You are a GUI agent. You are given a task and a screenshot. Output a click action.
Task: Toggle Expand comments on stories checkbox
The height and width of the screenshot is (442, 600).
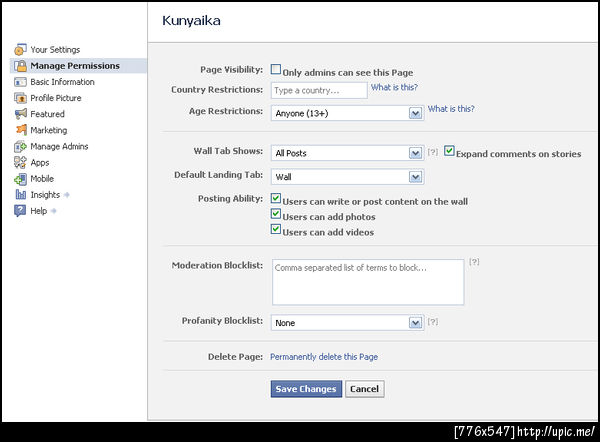(449, 151)
